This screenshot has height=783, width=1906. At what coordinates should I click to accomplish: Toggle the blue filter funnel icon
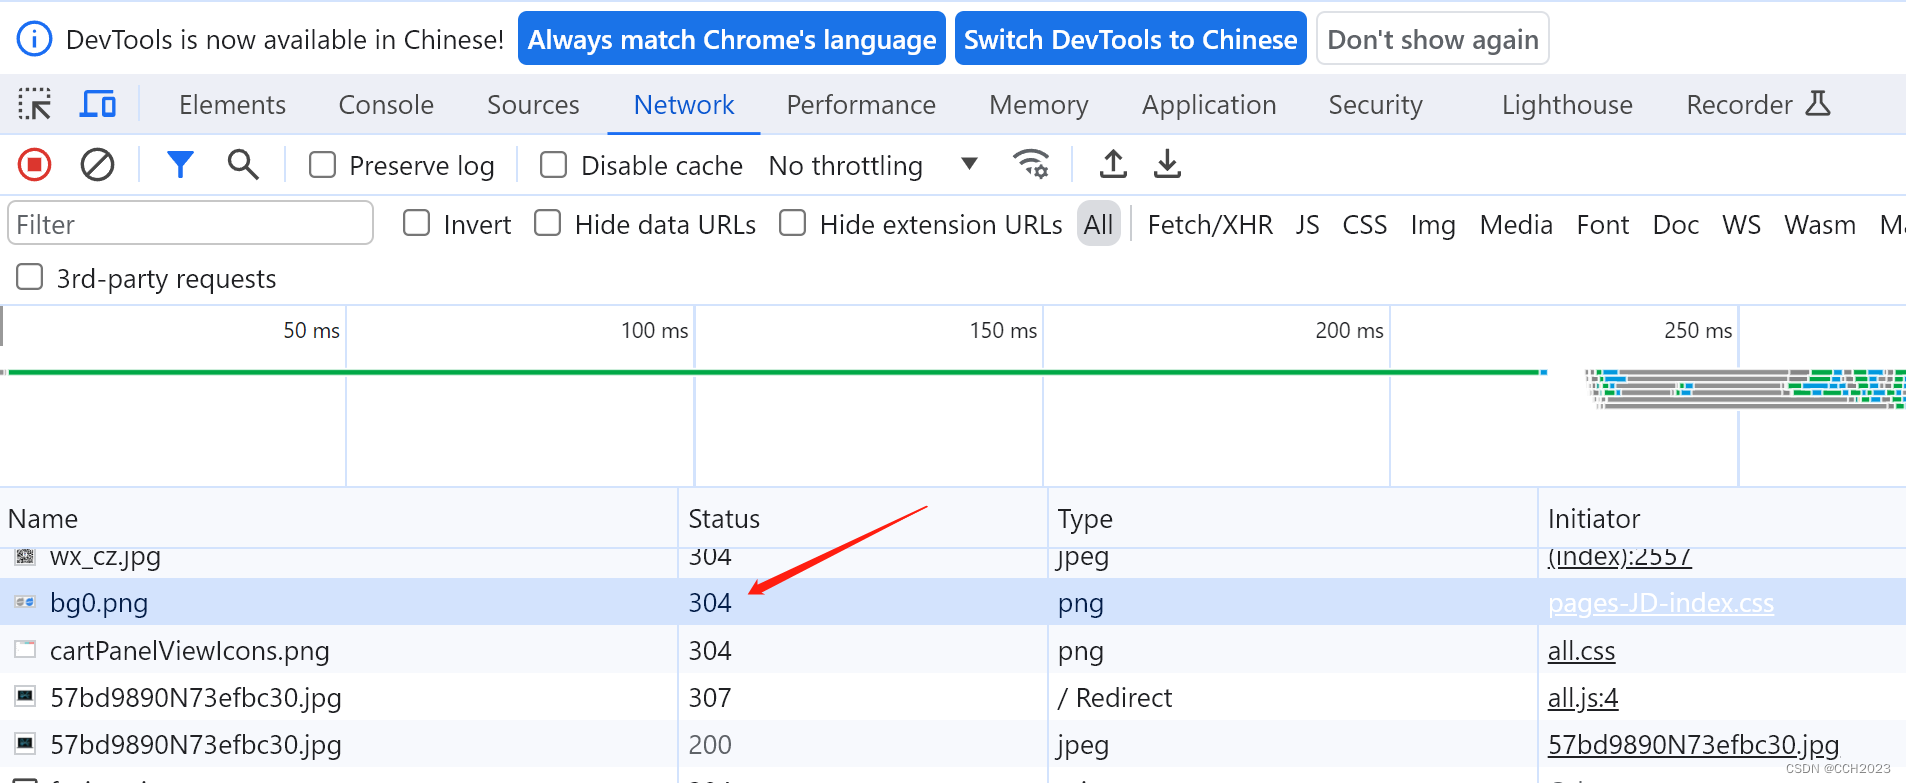pyautogui.click(x=180, y=164)
